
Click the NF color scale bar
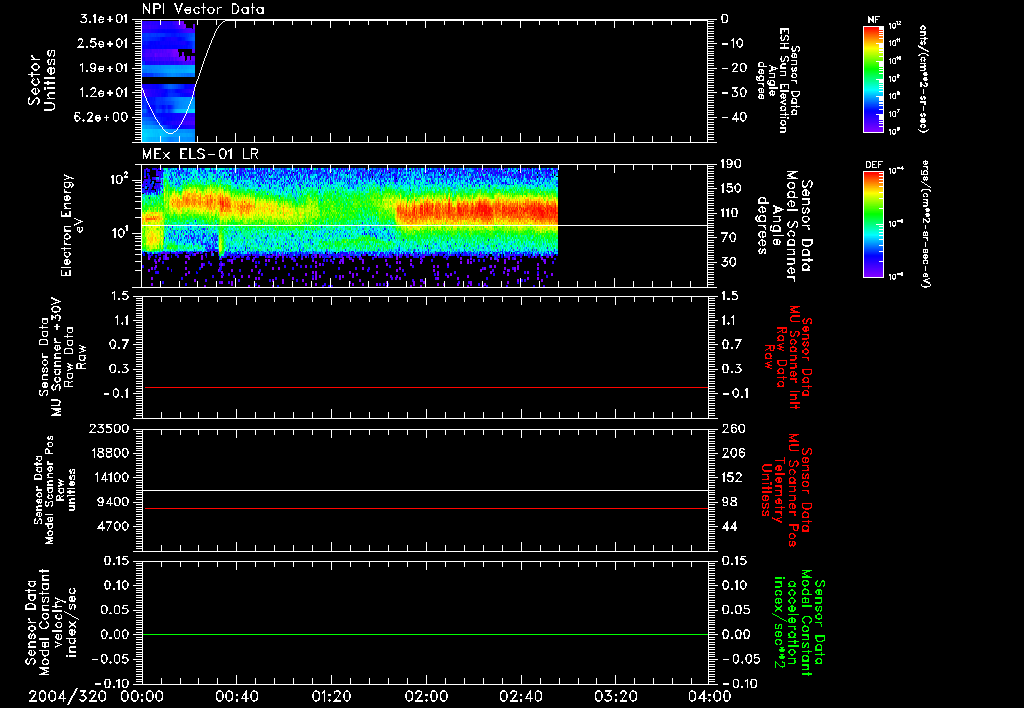click(x=873, y=79)
